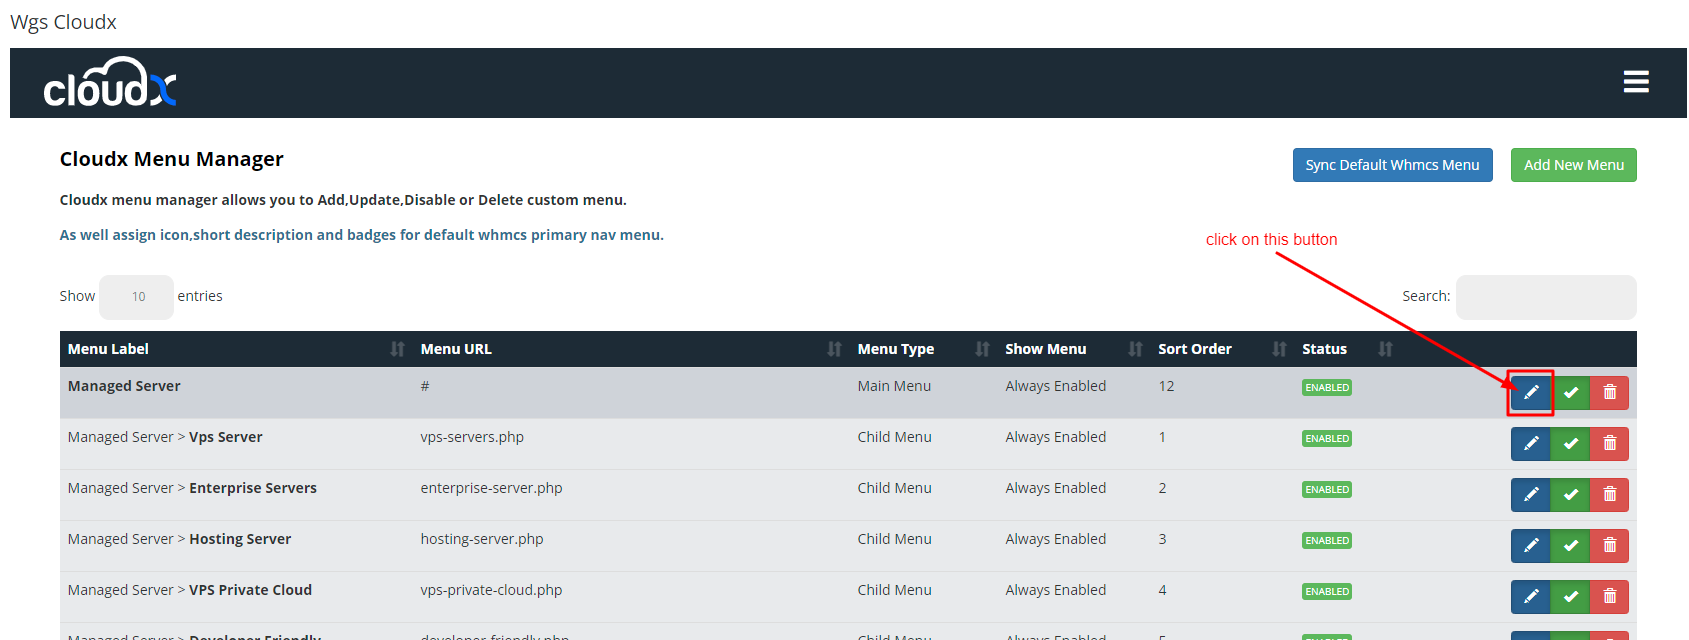The width and height of the screenshot is (1689, 640).
Task: Toggle status checkmark for Vps Server
Action: pyautogui.click(x=1570, y=443)
